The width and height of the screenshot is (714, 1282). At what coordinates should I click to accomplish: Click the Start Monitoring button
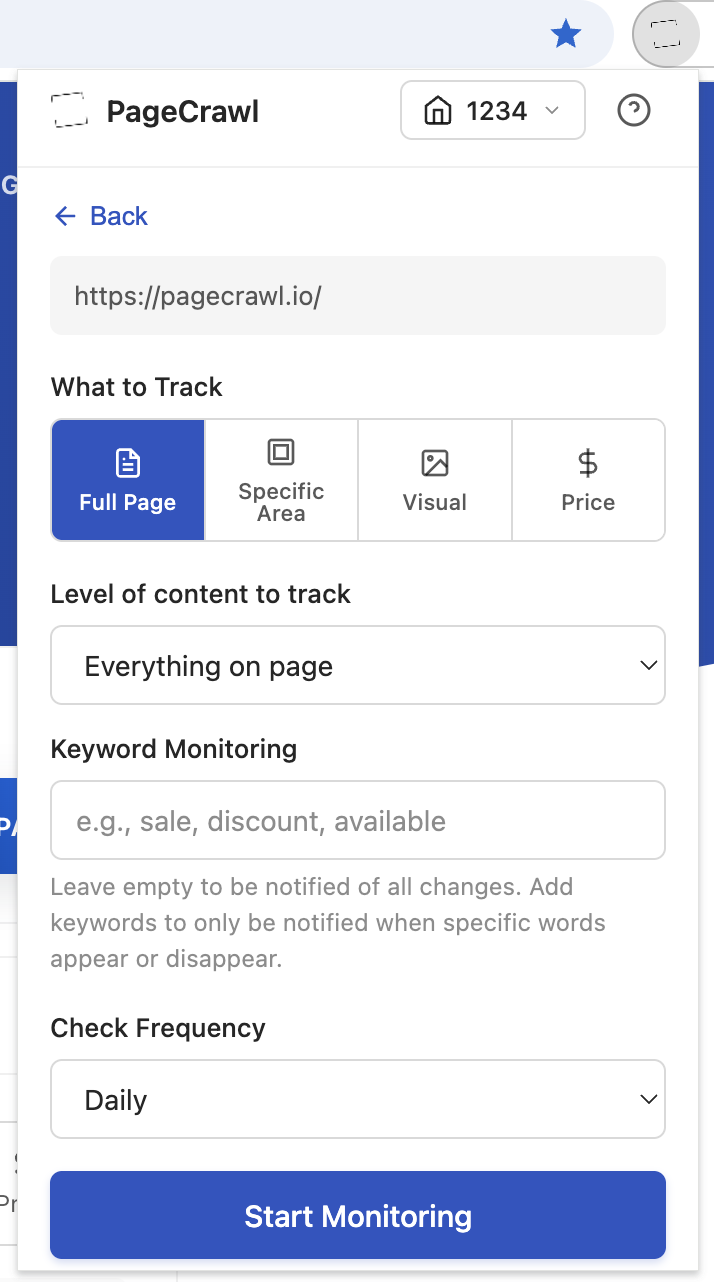coord(357,1215)
